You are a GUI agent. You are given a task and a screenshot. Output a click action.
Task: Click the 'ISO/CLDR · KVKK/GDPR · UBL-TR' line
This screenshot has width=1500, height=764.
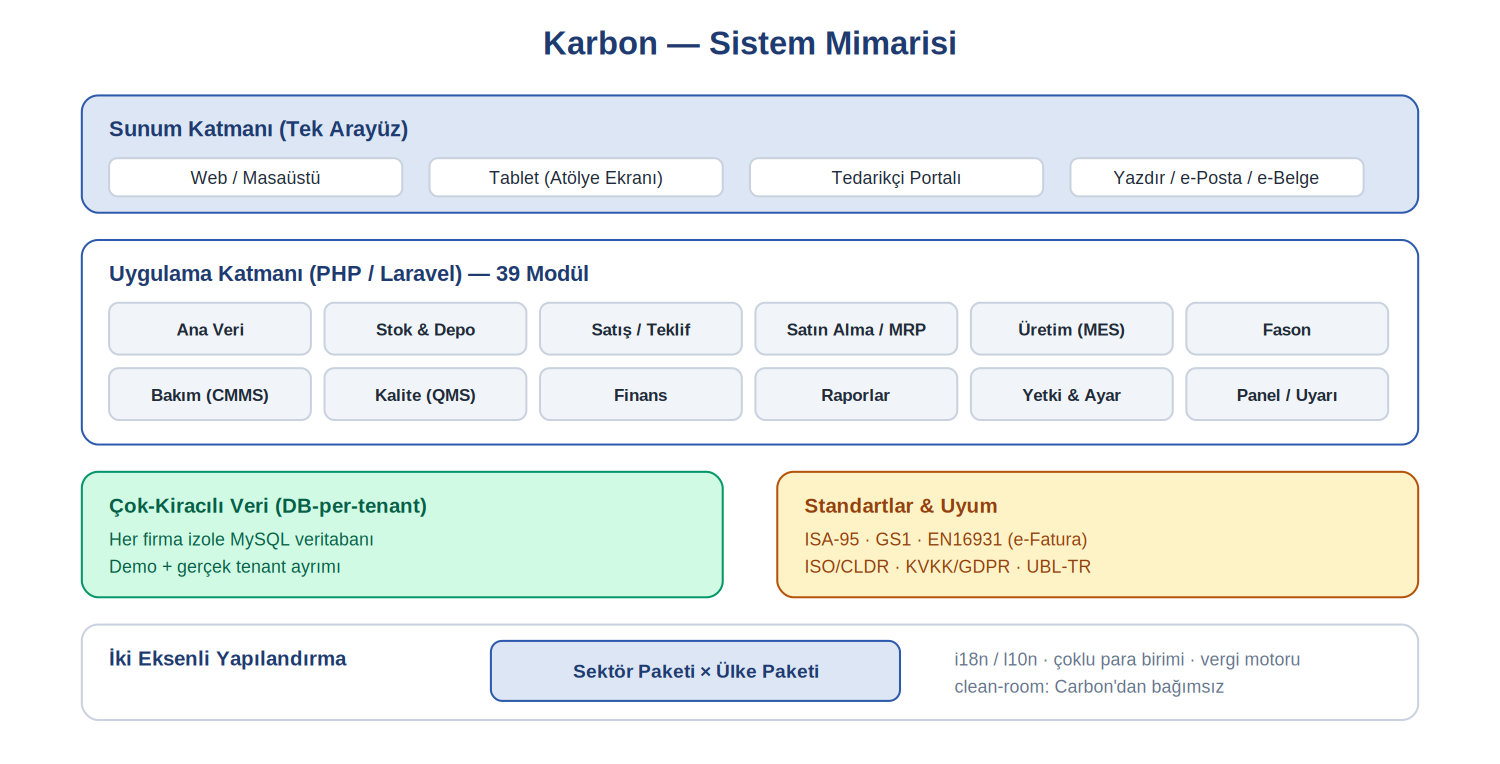click(948, 567)
